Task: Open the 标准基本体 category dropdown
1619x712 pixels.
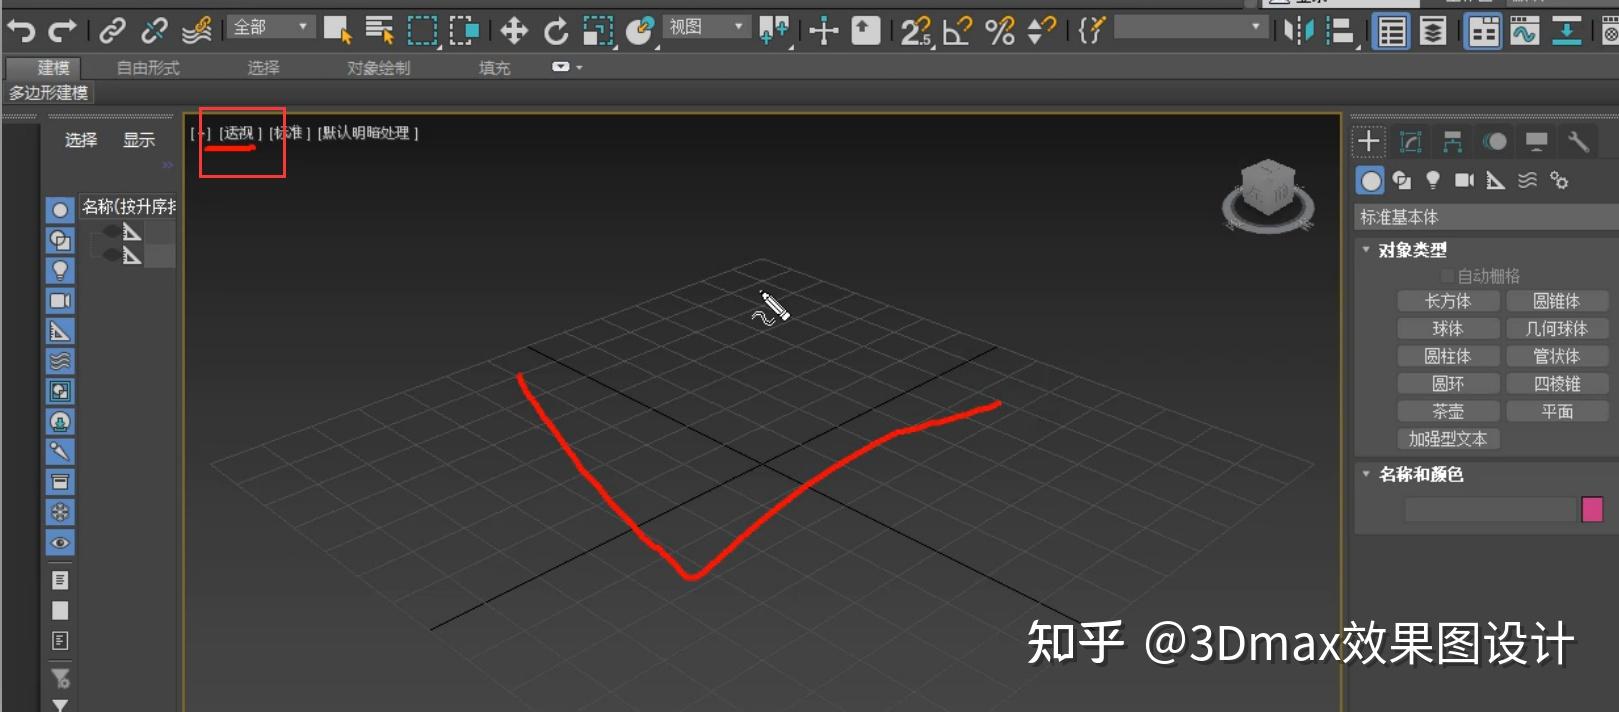Action: coord(1485,217)
